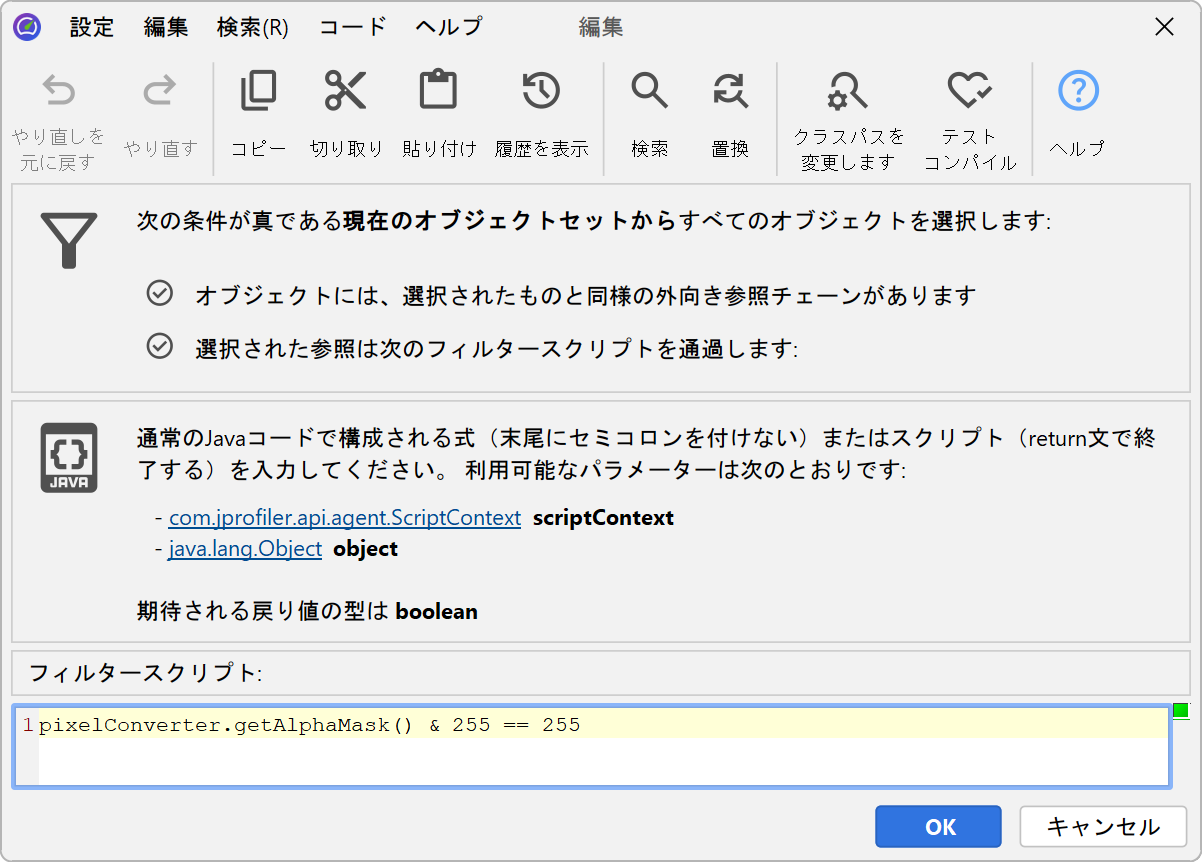This screenshot has height=862, width=1202.
Task: Click the 置換 replace icon
Action: (x=730, y=92)
